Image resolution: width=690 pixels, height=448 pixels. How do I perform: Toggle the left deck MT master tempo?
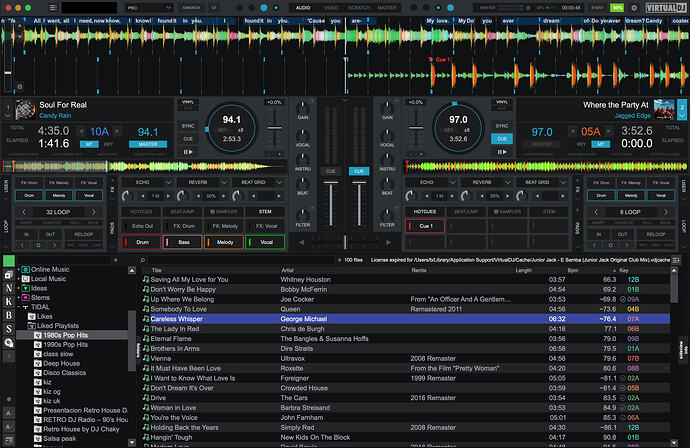click(x=89, y=144)
